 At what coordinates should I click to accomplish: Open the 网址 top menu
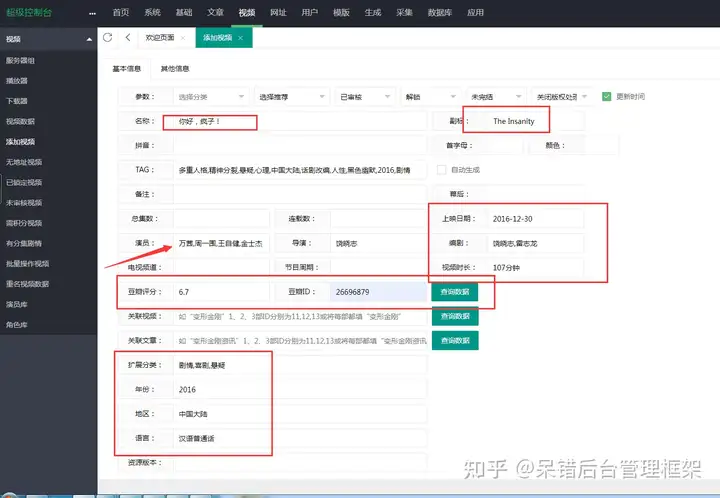(x=278, y=12)
